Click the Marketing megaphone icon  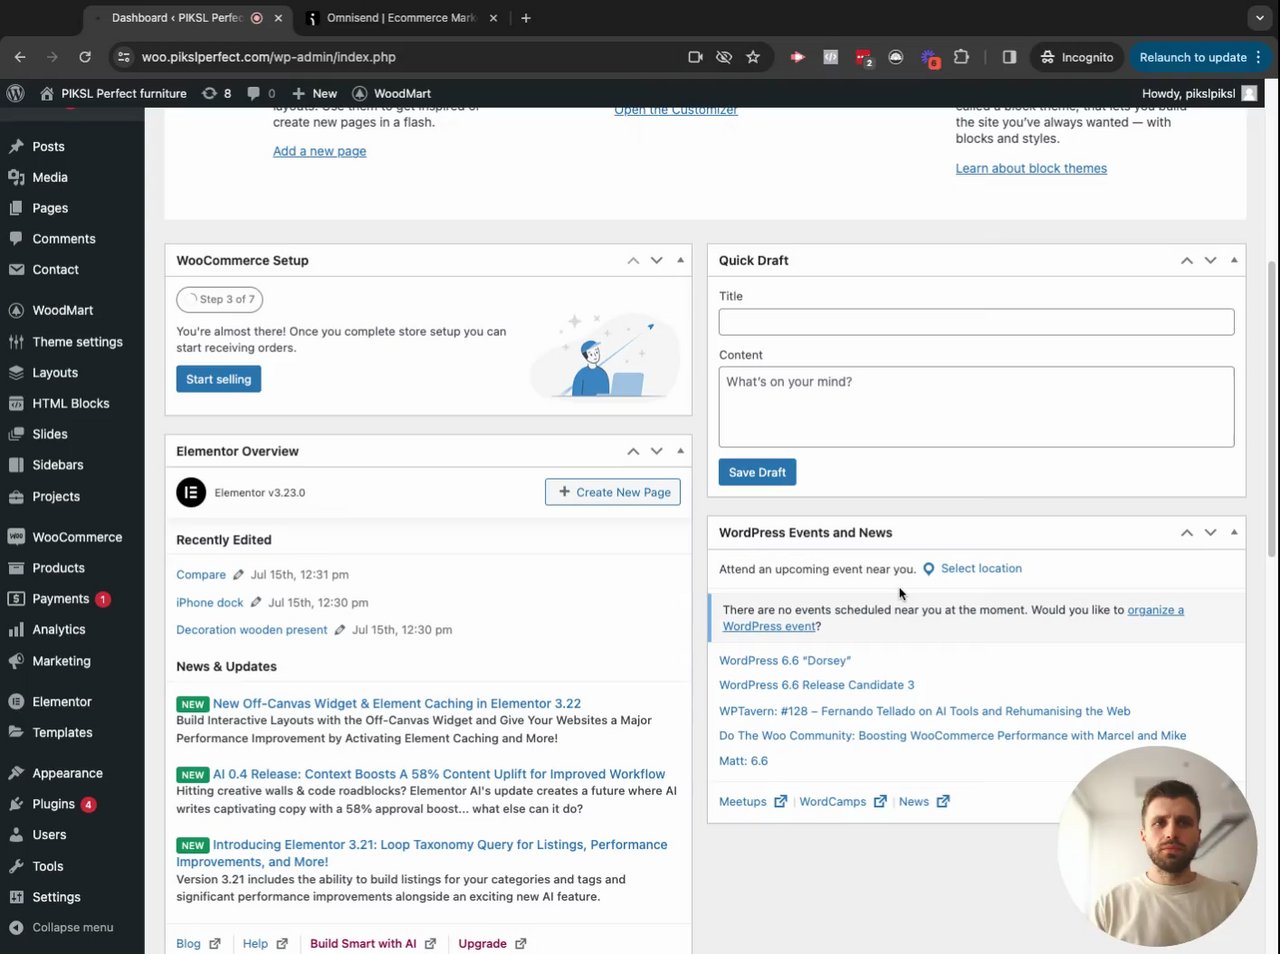pyautogui.click(x=16, y=661)
